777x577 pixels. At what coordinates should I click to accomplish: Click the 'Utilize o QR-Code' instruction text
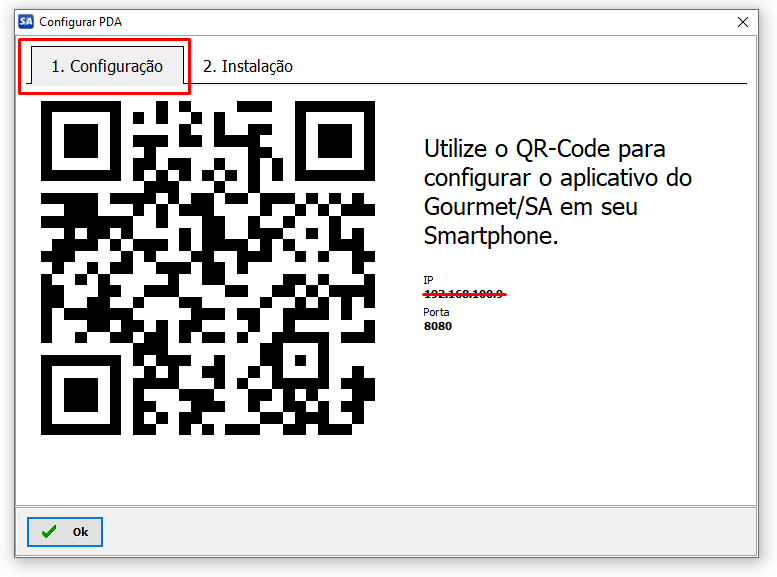[557, 192]
